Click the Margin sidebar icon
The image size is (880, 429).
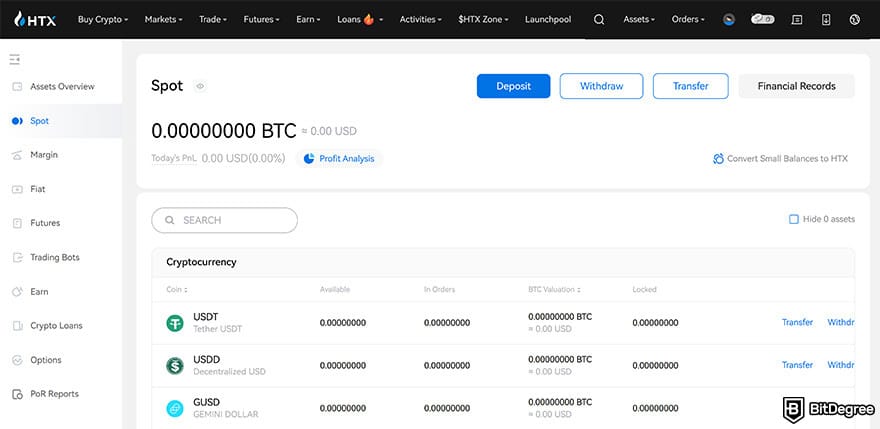pyautogui.click(x=17, y=155)
